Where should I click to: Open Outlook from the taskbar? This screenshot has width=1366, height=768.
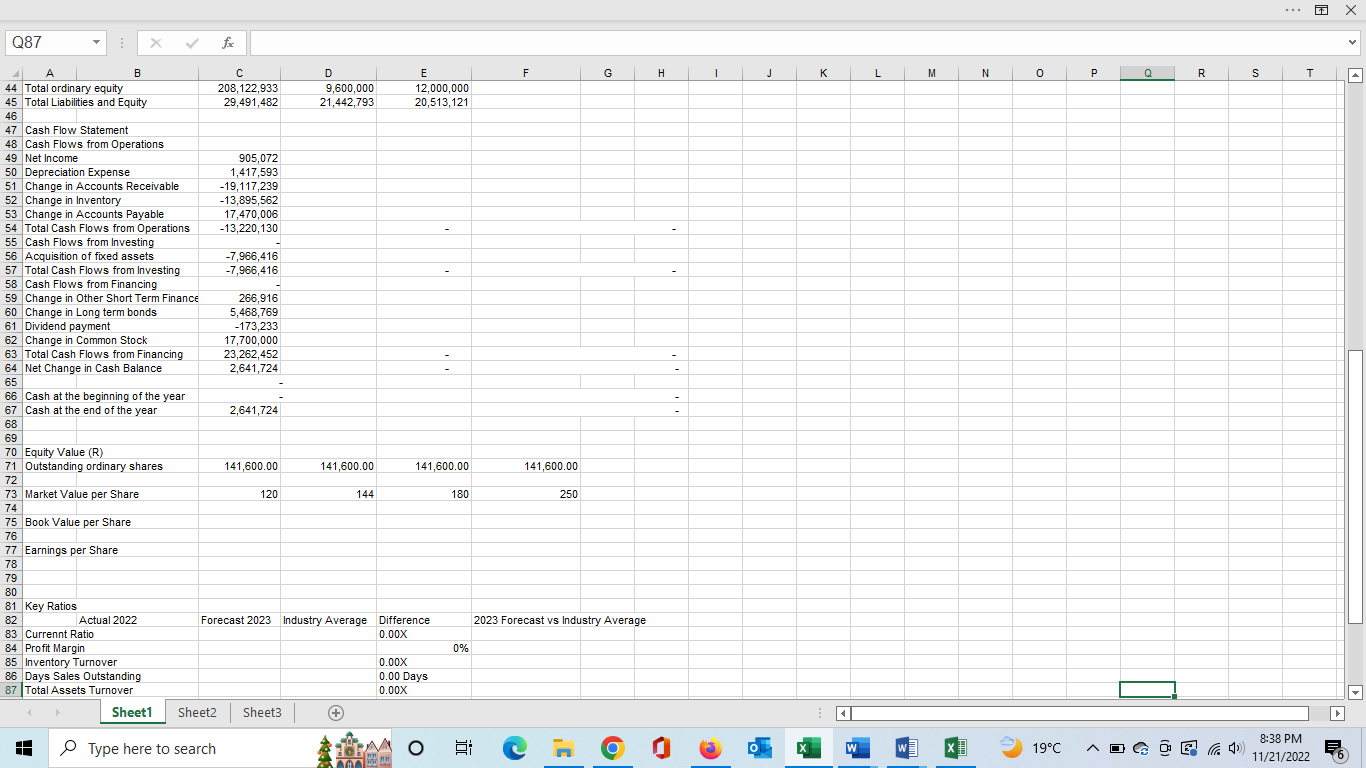(x=759, y=748)
